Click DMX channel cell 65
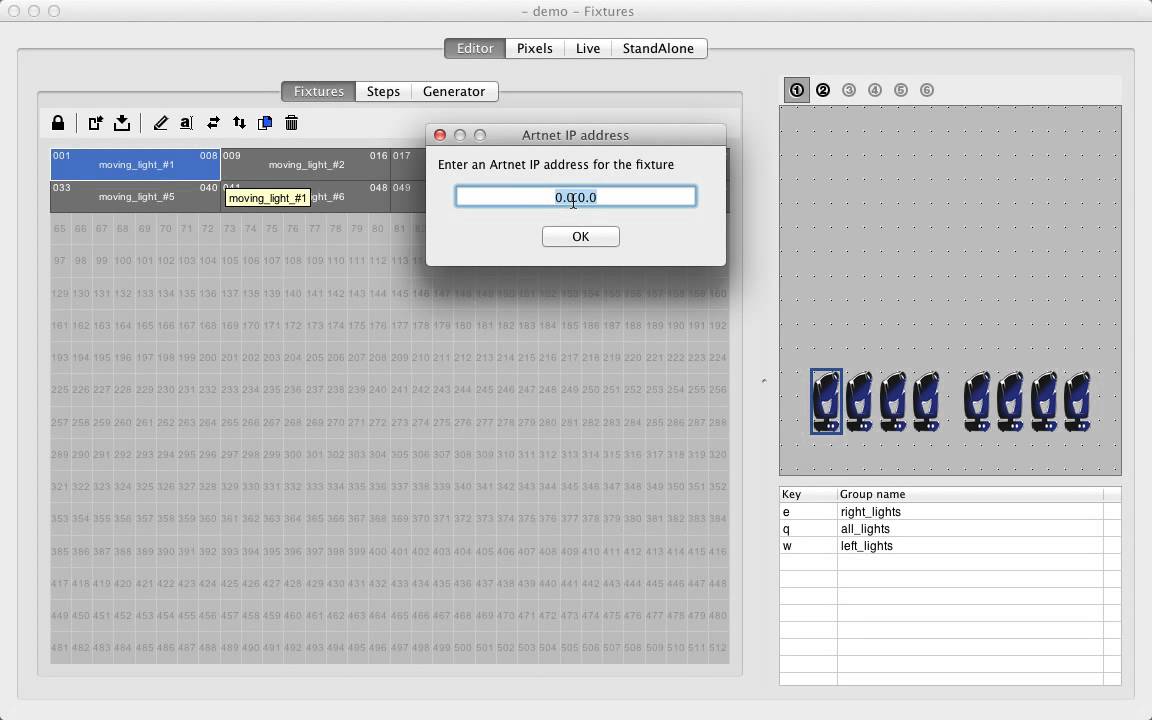This screenshot has width=1152, height=720. [x=60, y=228]
